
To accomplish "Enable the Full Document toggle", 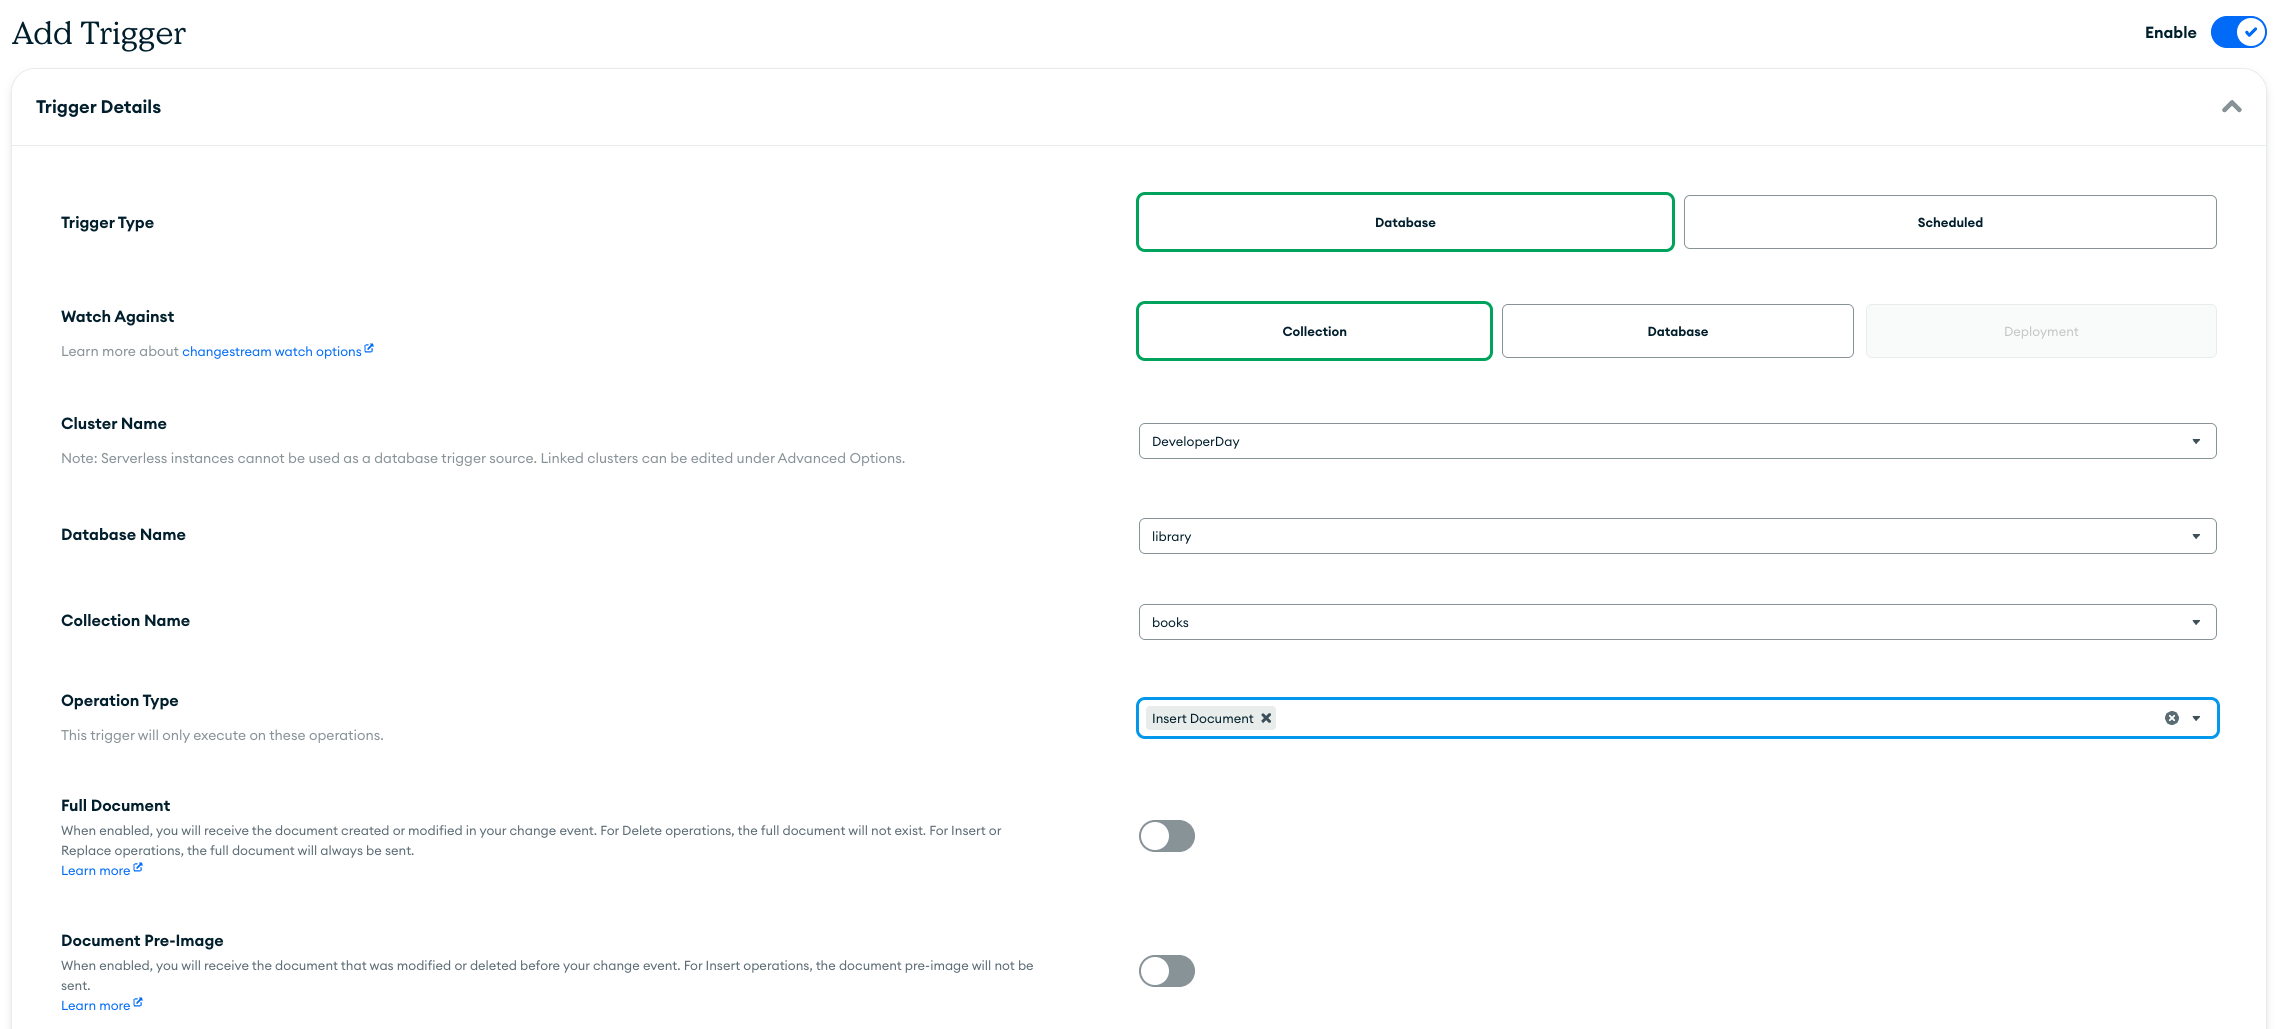I will pos(1166,836).
